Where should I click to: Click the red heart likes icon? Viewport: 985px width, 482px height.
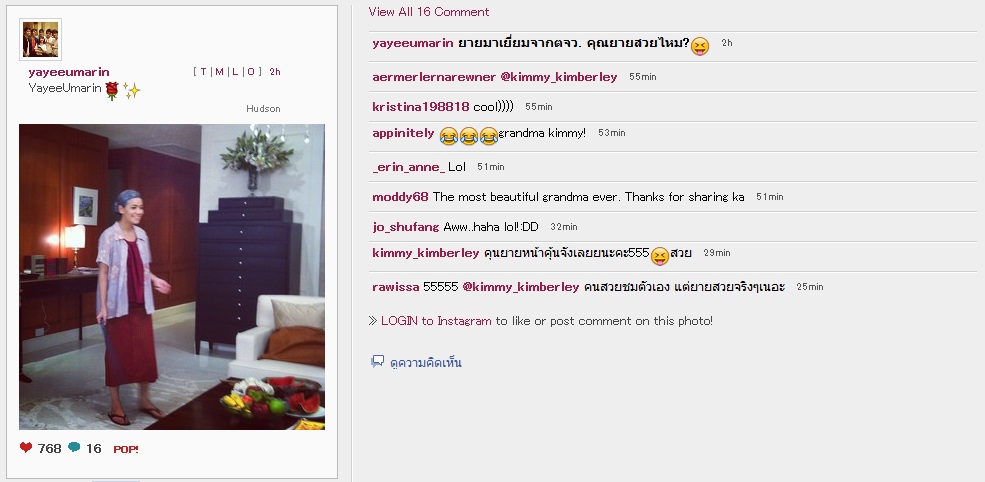pyautogui.click(x=26, y=447)
